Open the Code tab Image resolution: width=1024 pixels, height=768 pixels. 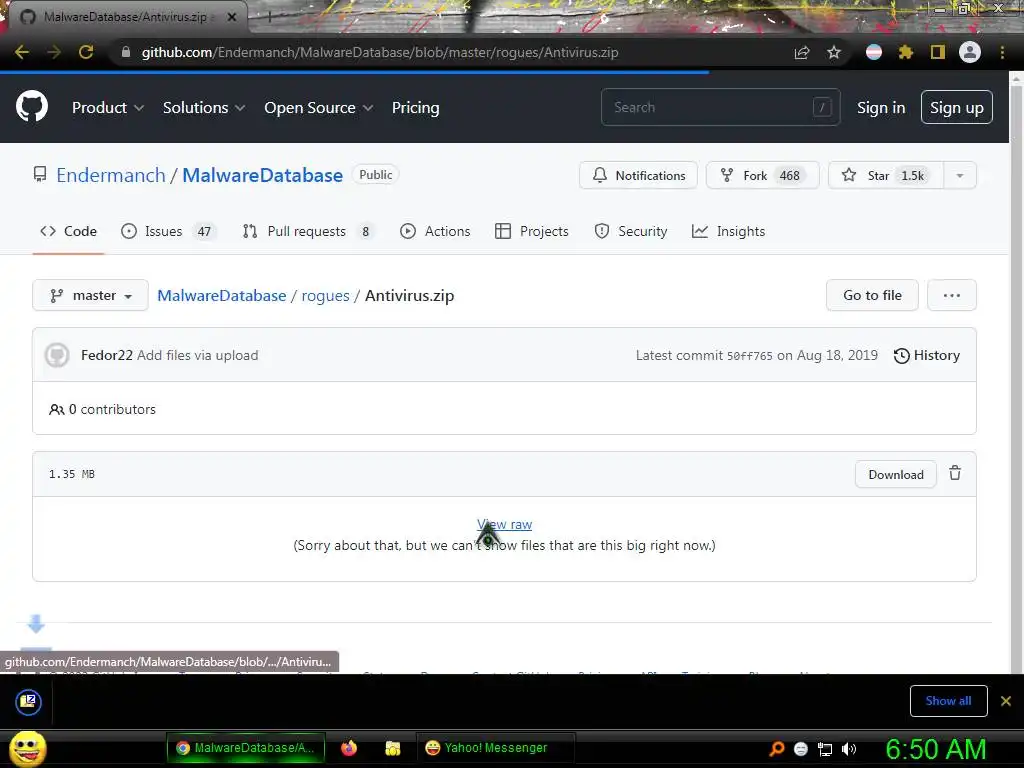[69, 231]
